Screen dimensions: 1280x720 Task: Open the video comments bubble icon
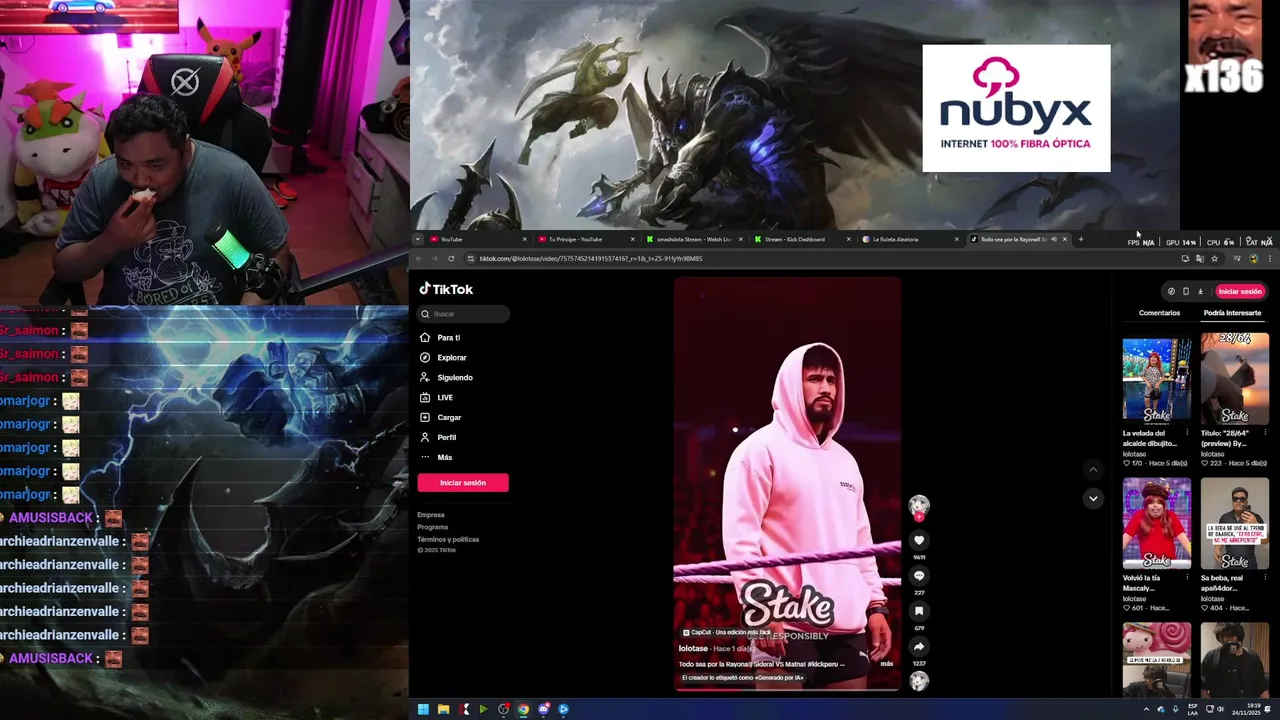click(919, 576)
